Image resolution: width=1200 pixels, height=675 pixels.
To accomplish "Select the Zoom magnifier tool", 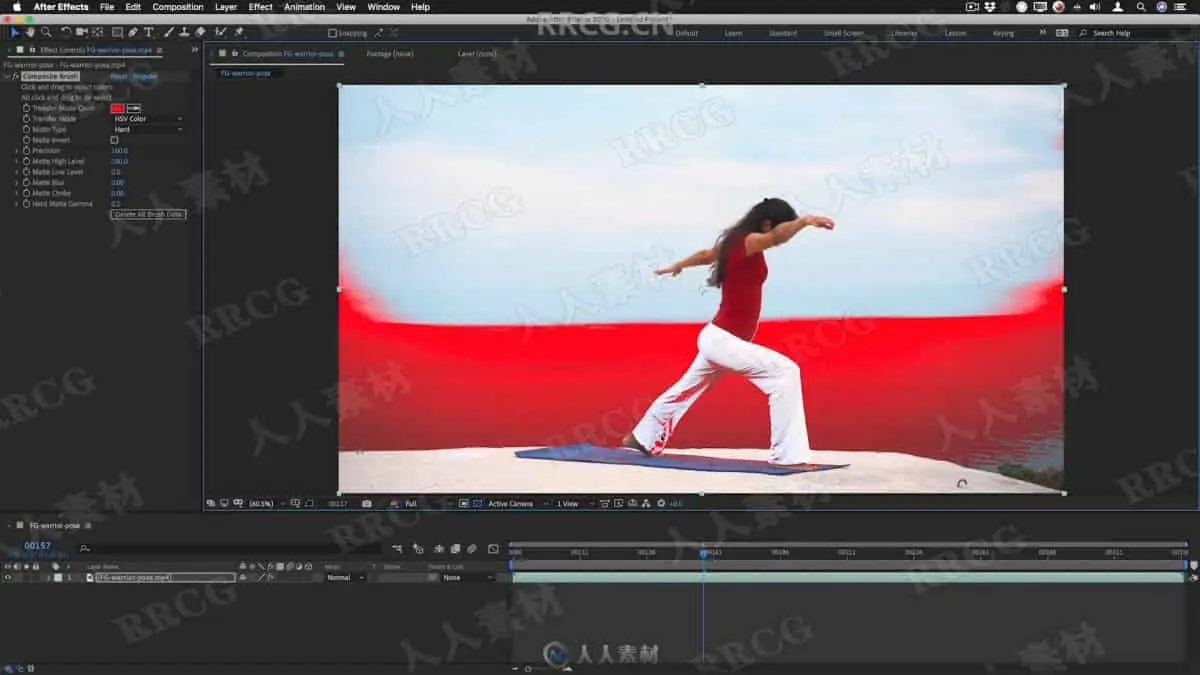I will click(46, 32).
